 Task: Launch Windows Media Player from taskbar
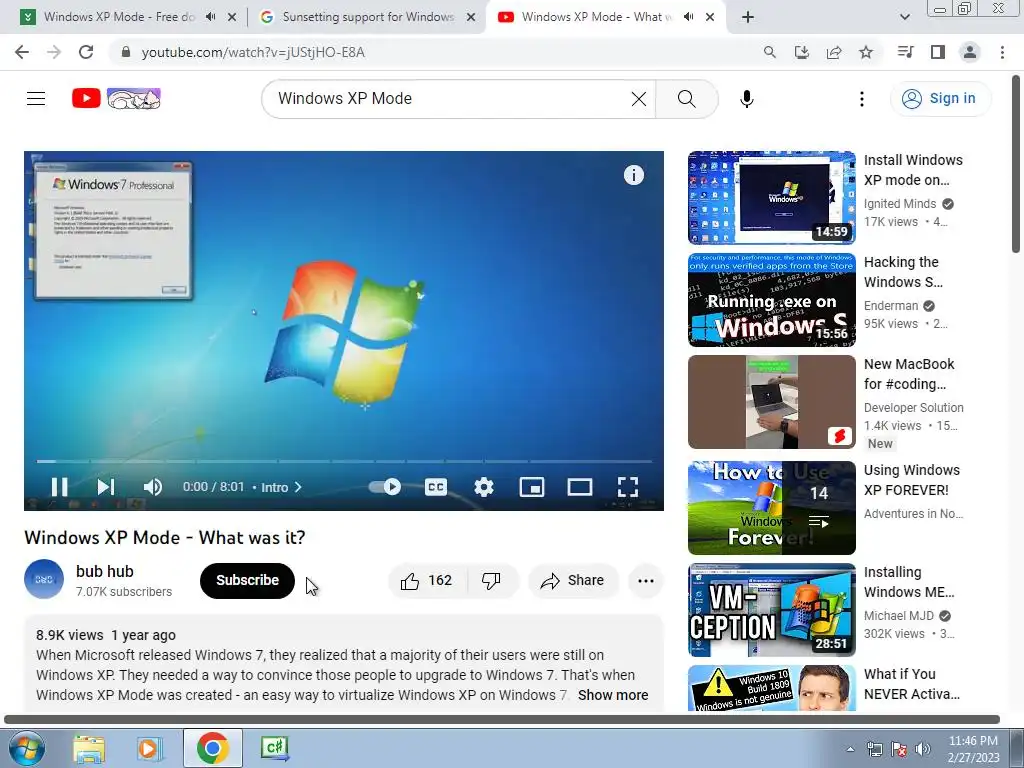point(149,748)
